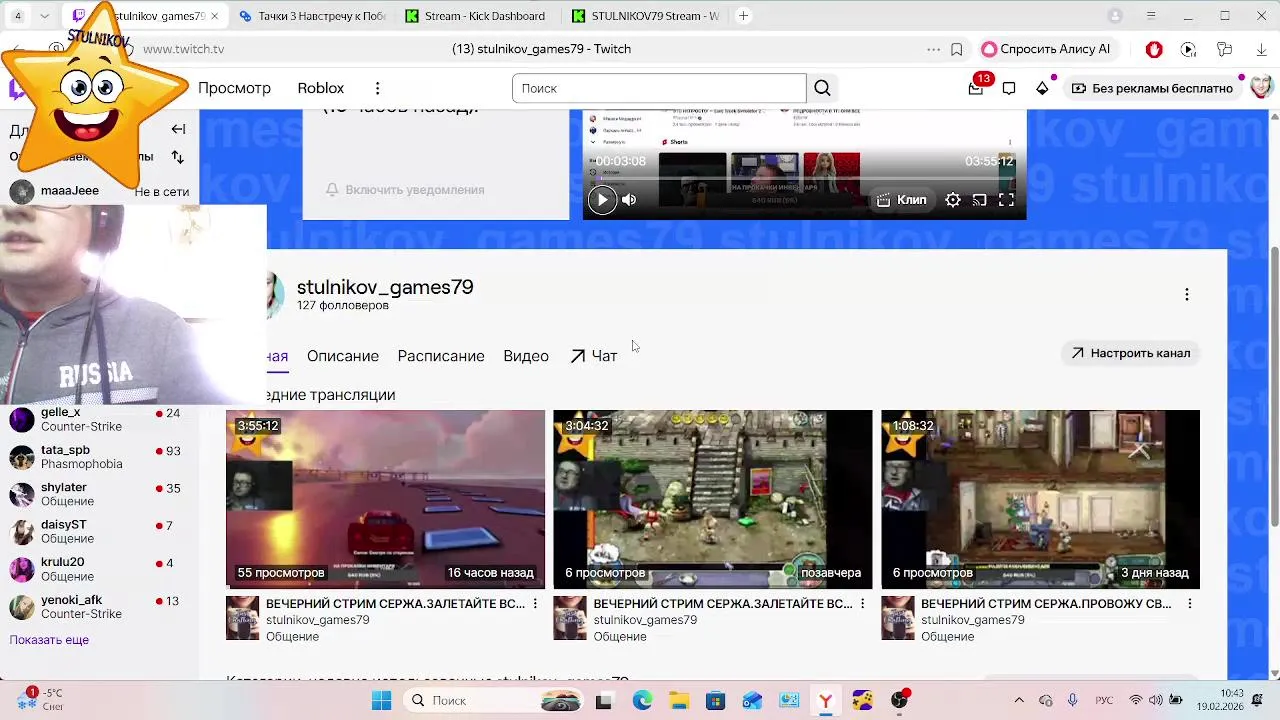Switch to STULNIKOV79 Stream browser tab

coord(645,16)
